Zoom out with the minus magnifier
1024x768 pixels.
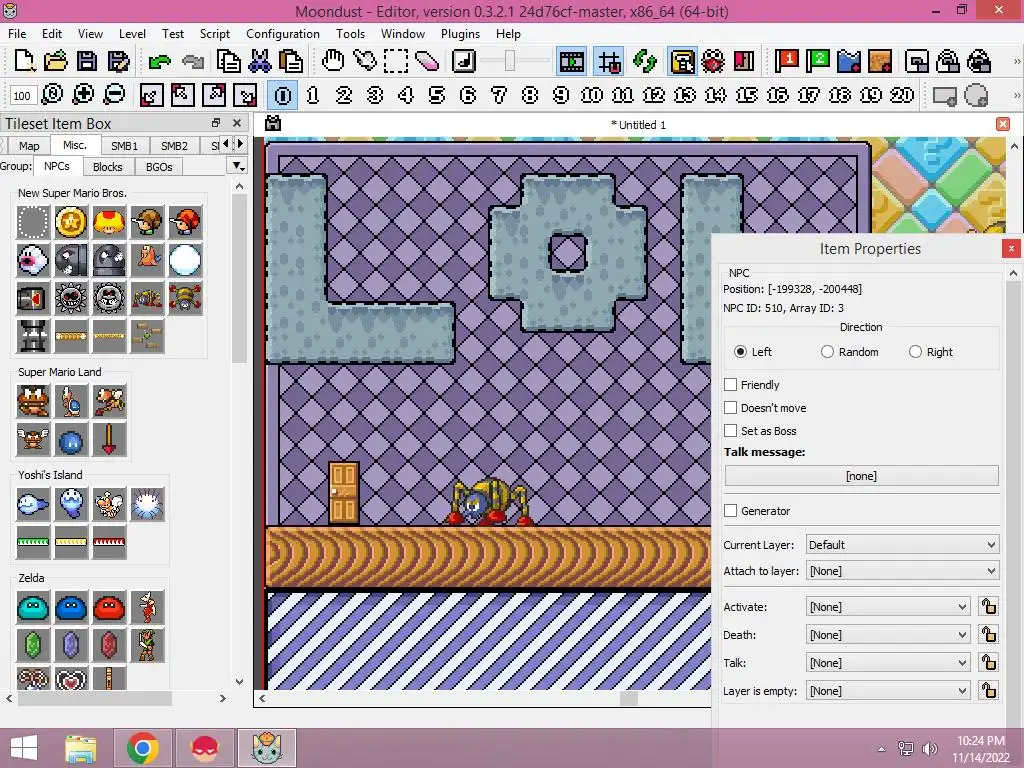114,95
